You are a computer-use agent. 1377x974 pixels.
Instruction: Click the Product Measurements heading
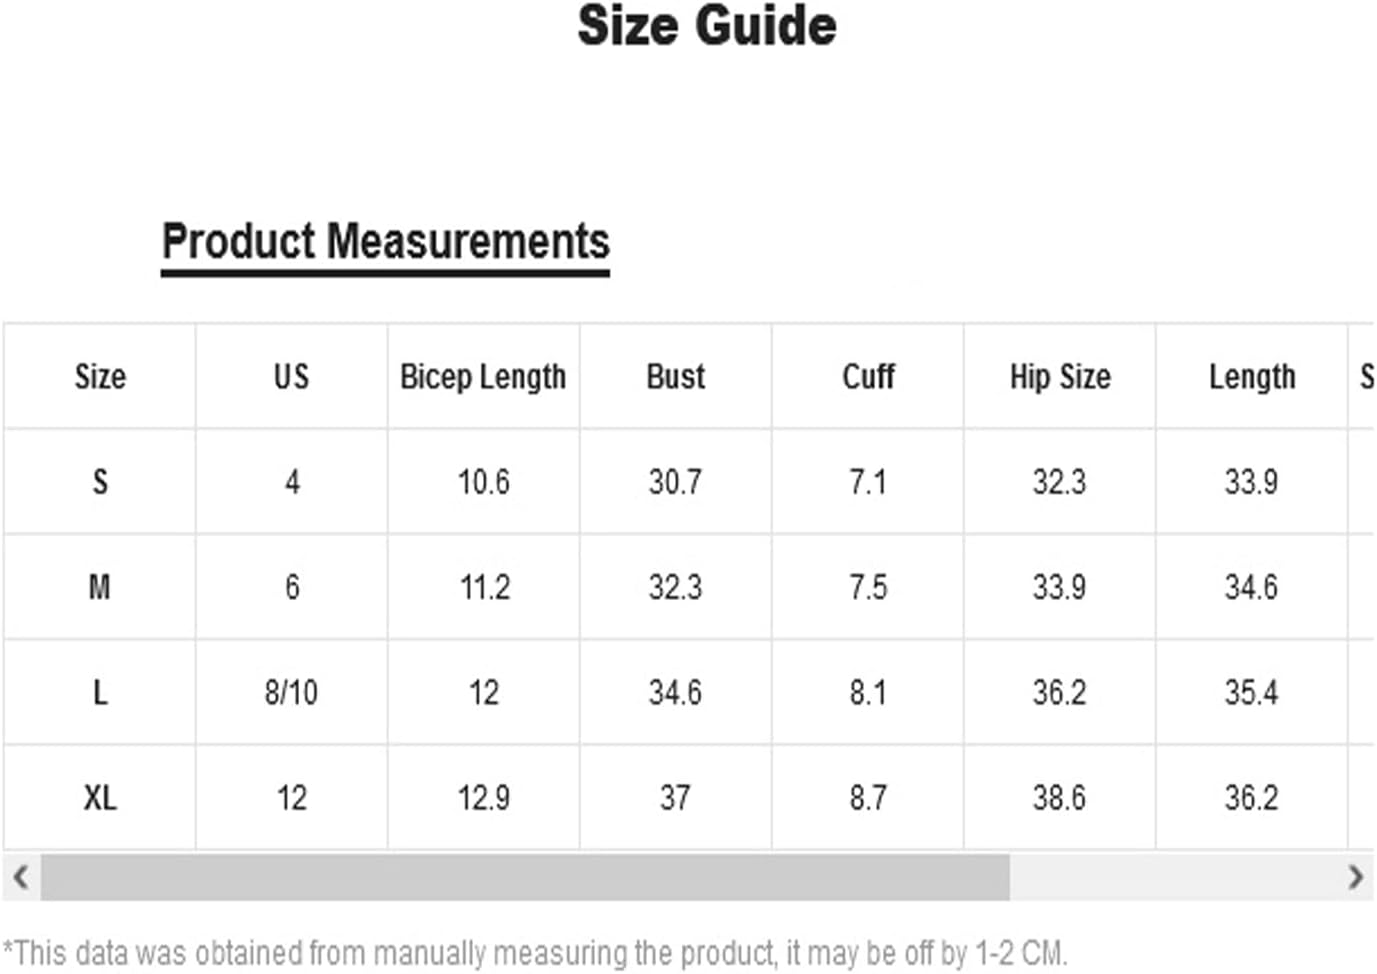pos(386,242)
